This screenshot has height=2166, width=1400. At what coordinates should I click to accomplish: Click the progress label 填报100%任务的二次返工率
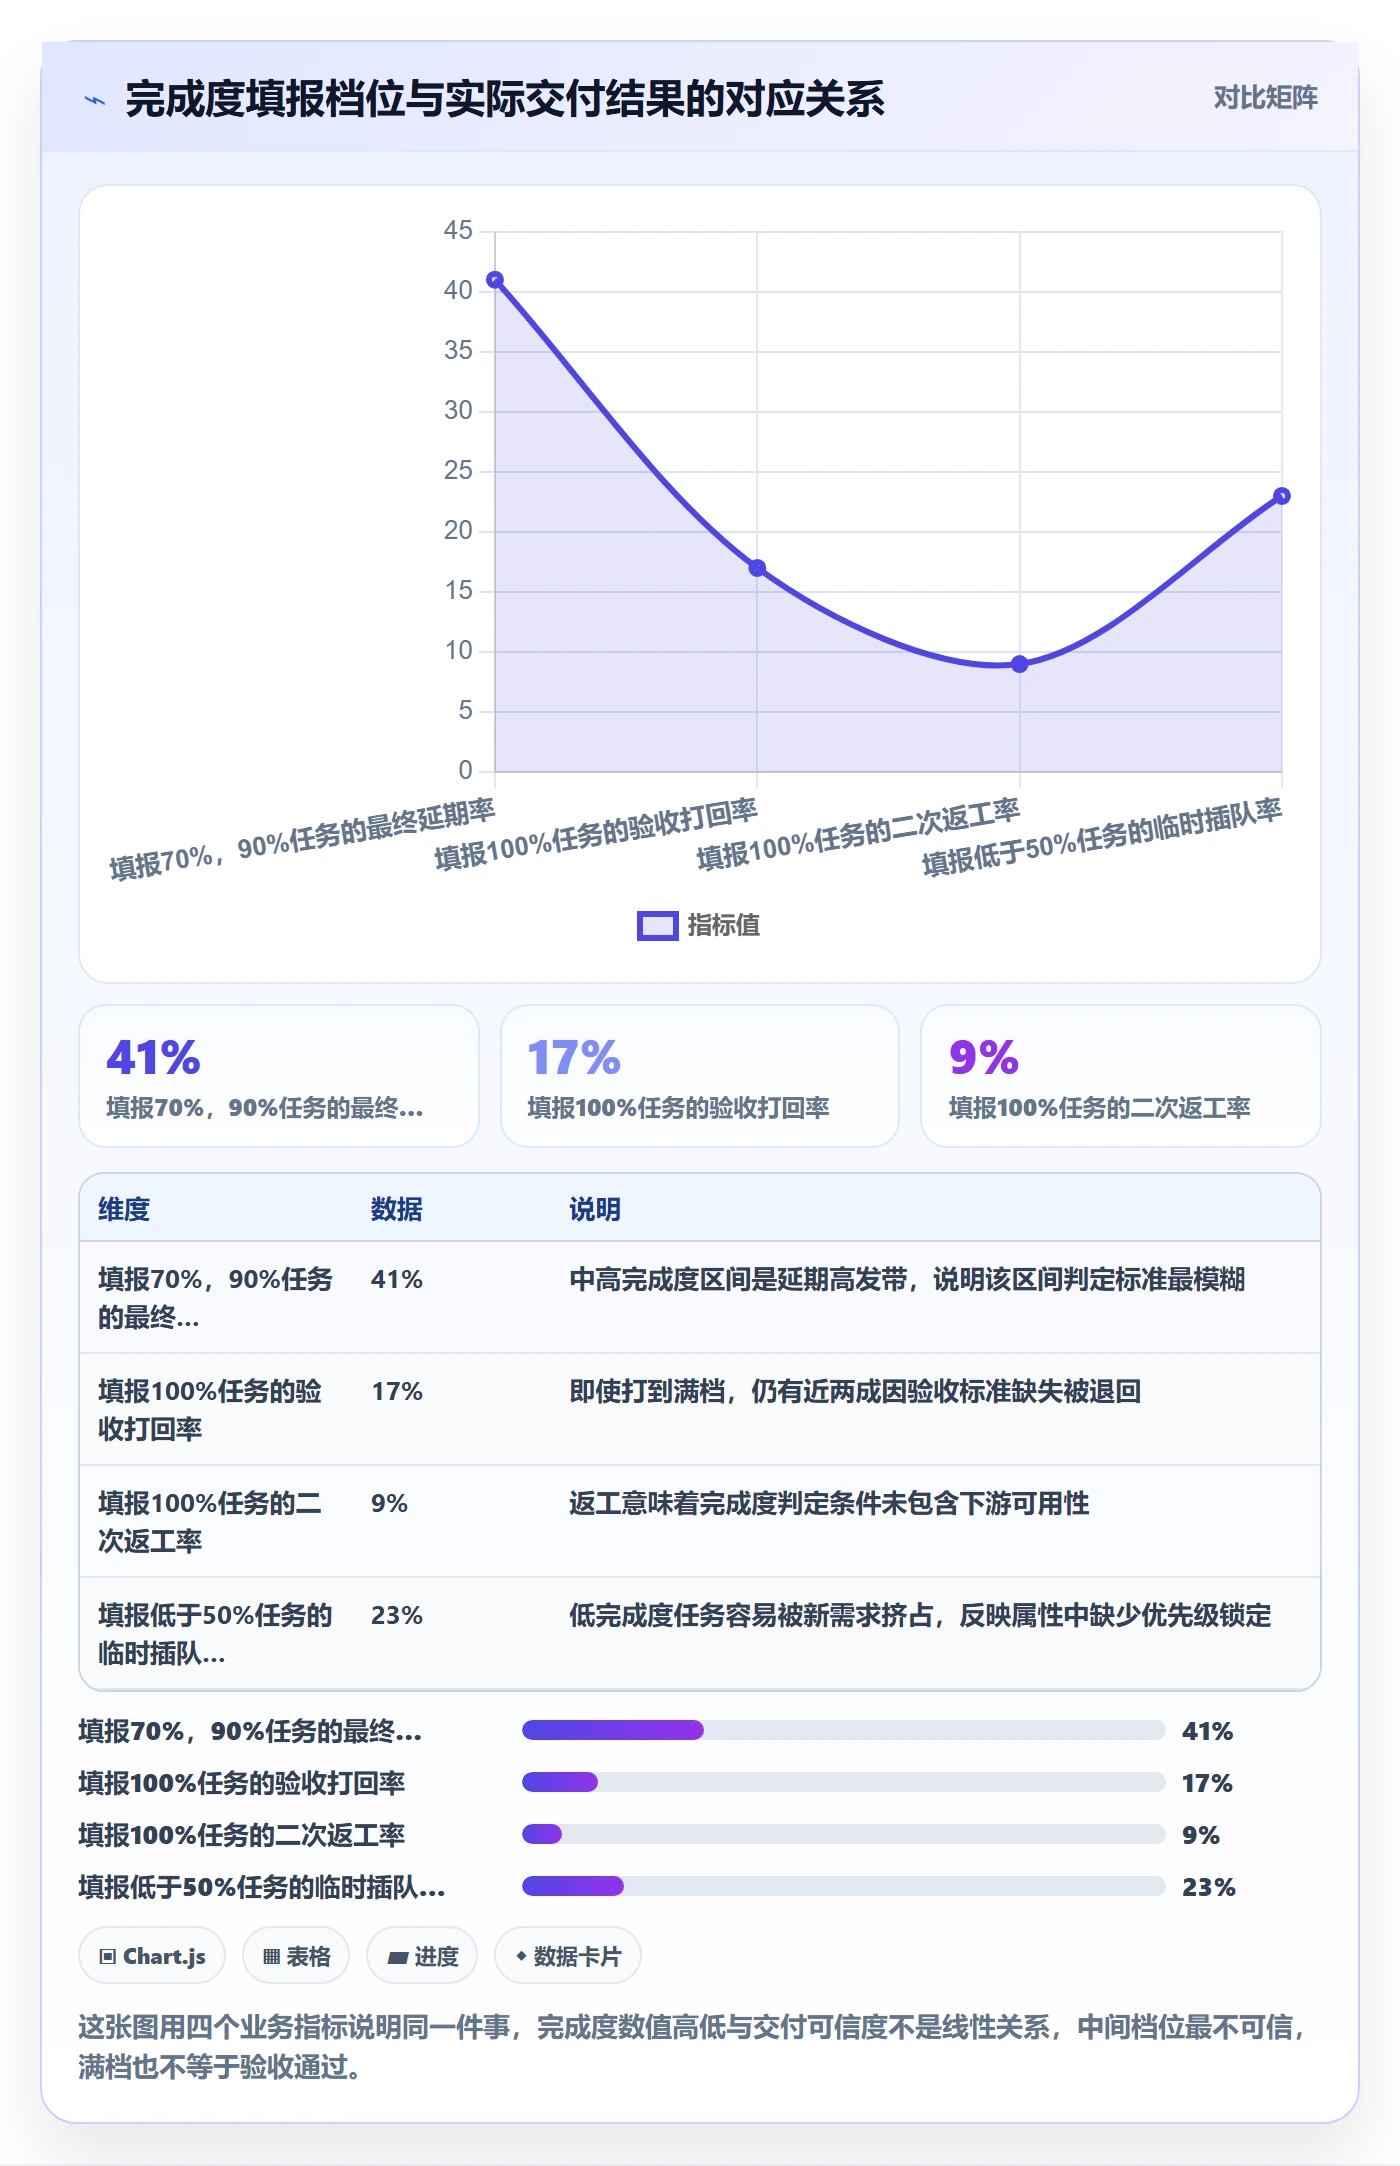coord(242,1835)
